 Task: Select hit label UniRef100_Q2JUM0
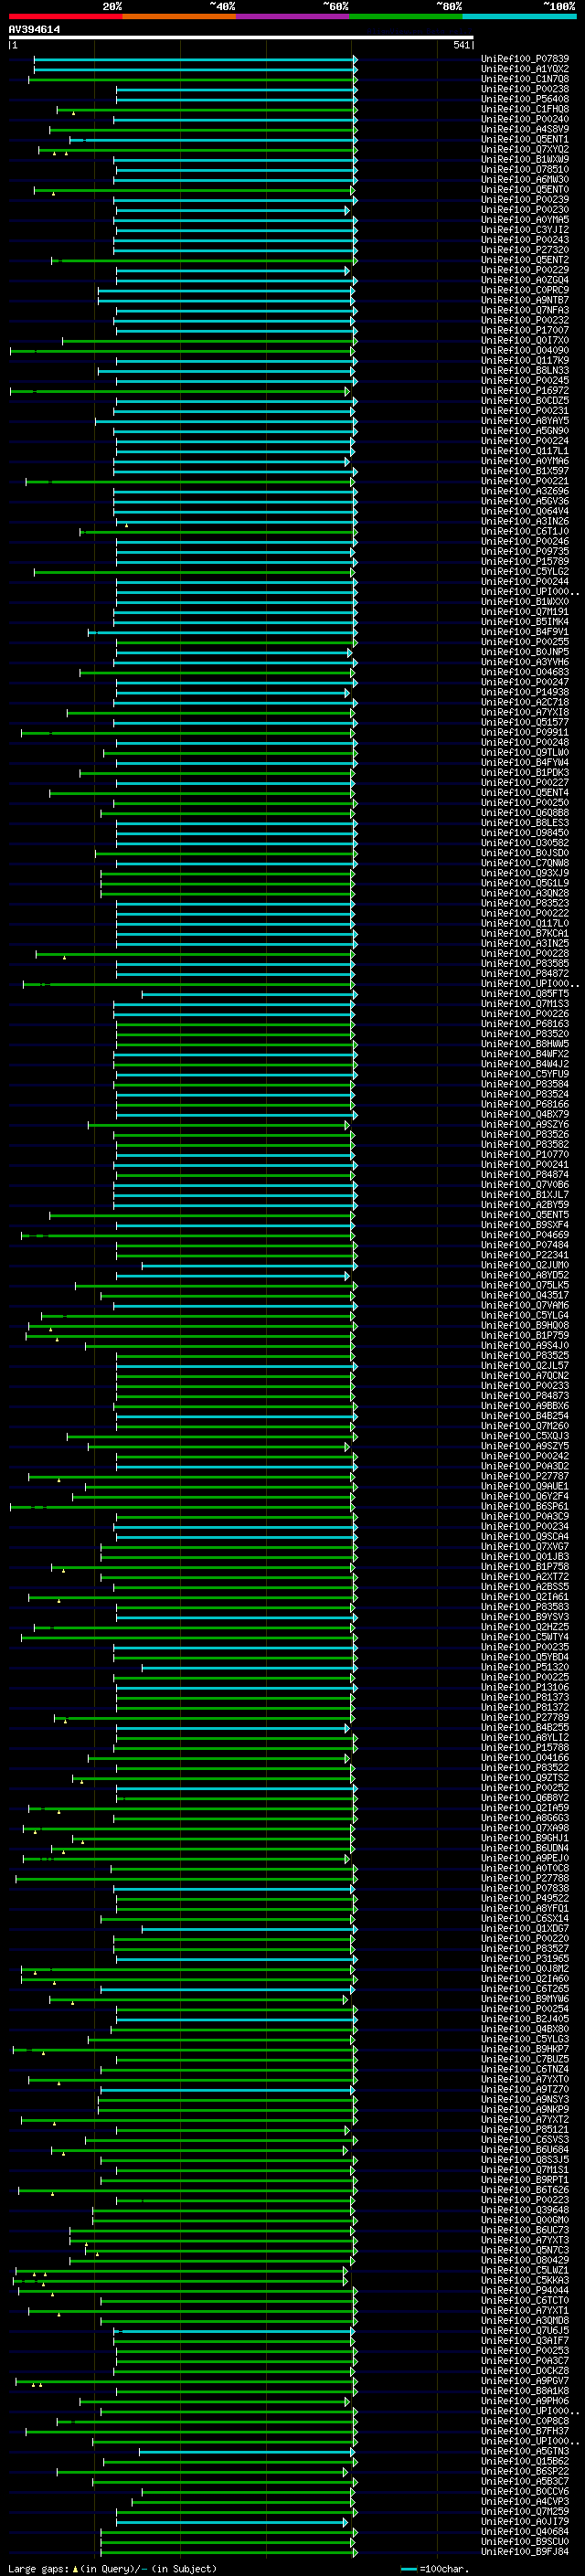pyautogui.click(x=525, y=1265)
